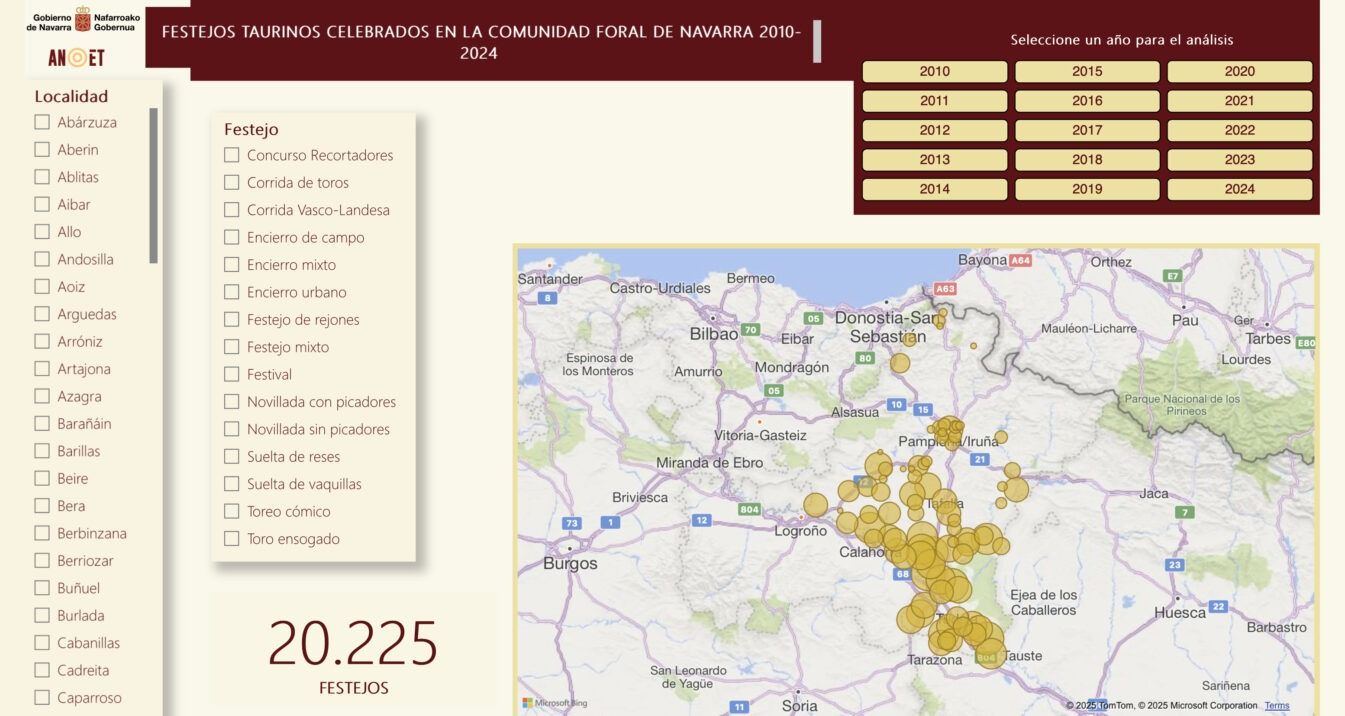Select the Buñuel locality checkbox

point(42,588)
